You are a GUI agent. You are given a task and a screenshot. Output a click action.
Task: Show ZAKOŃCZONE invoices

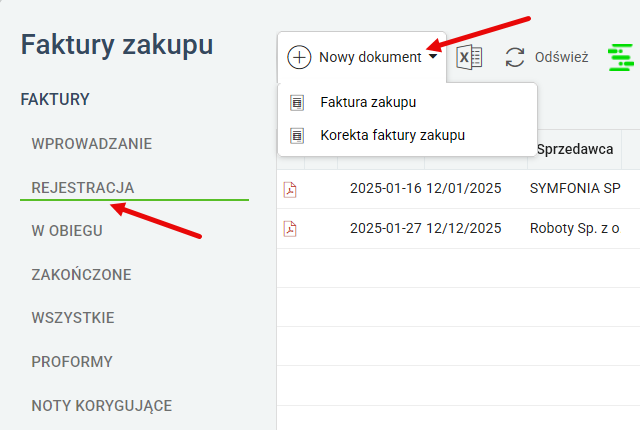[81, 275]
